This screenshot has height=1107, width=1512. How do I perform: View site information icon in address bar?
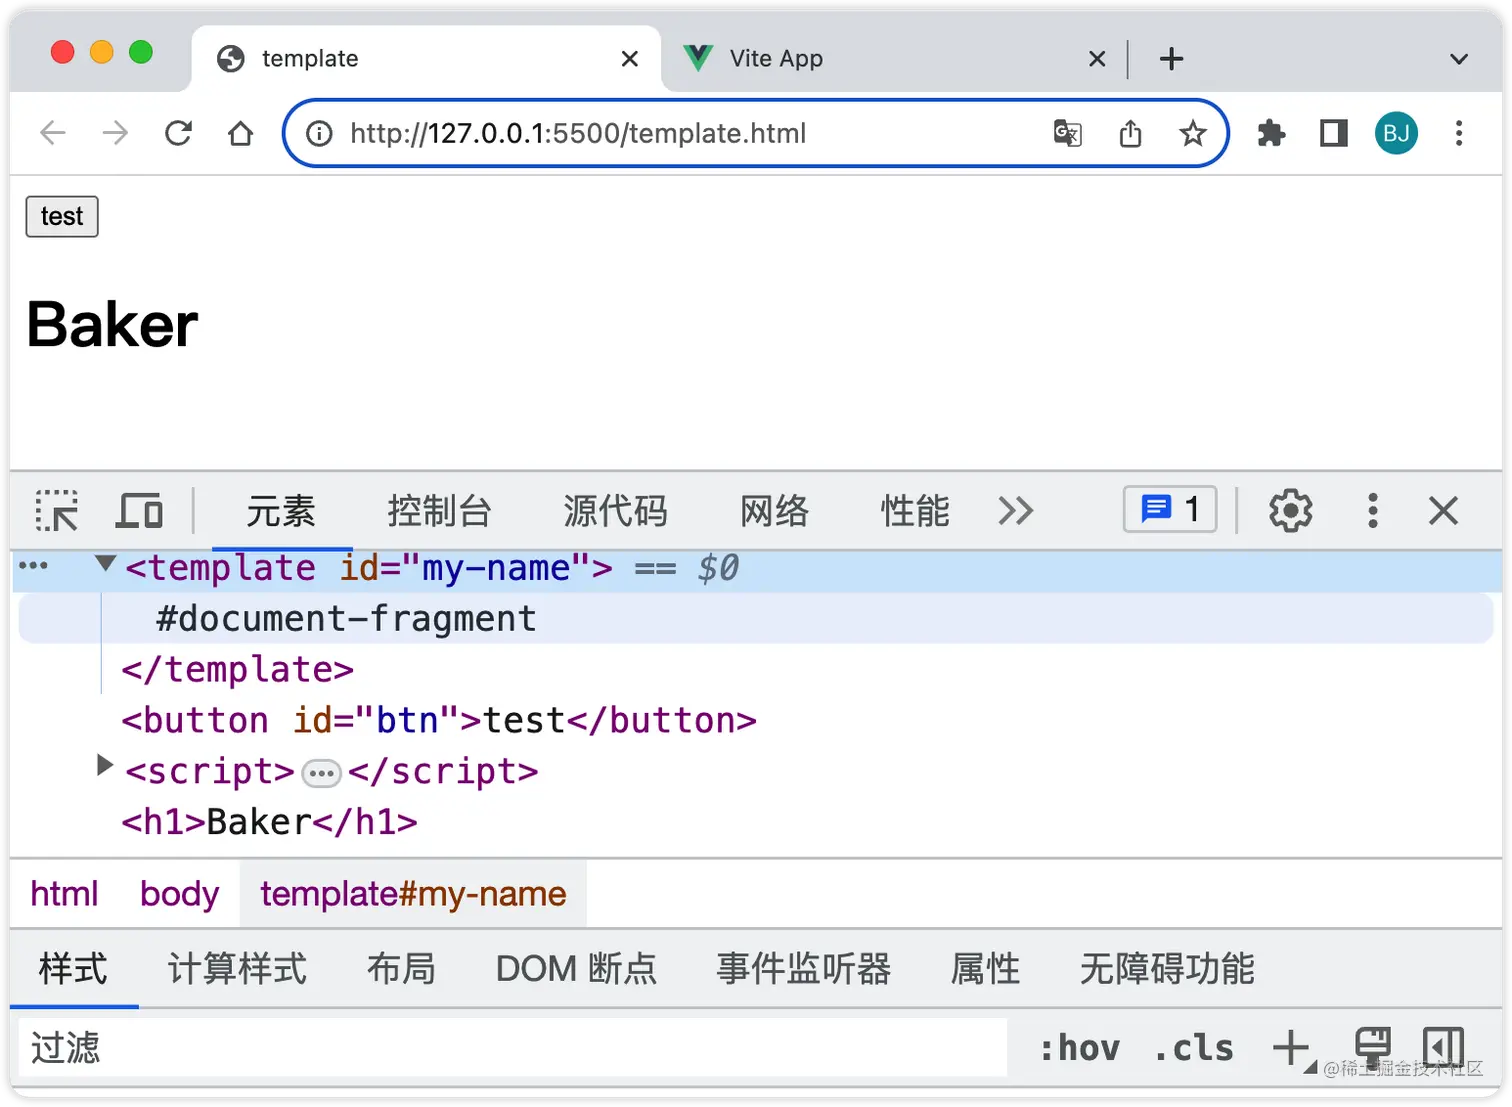[x=319, y=133]
